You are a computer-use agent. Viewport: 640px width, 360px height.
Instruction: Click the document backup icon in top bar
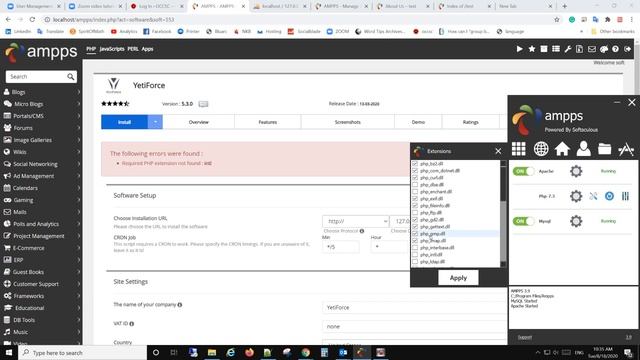pyautogui.click(x=580, y=49)
